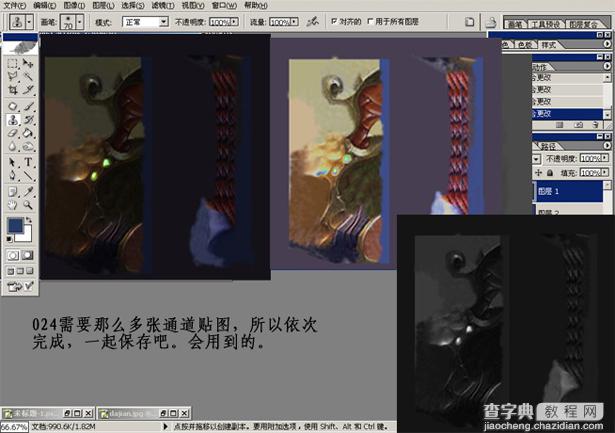Jump to ImageReady button
The height and width of the screenshot is (433, 615).
(x=20, y=287)
